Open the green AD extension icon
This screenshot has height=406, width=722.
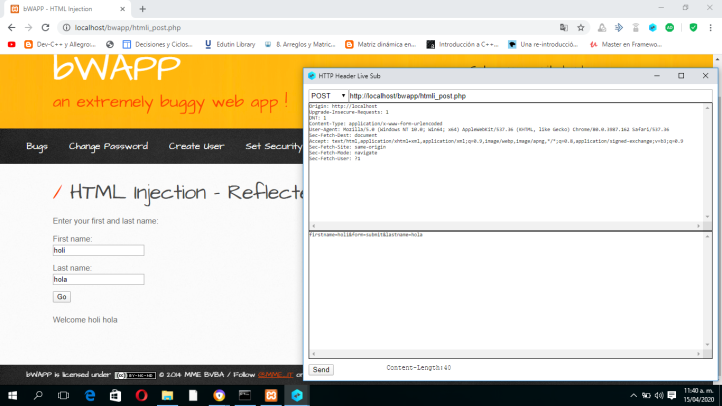pyautogui.click(x=670, y=28)
